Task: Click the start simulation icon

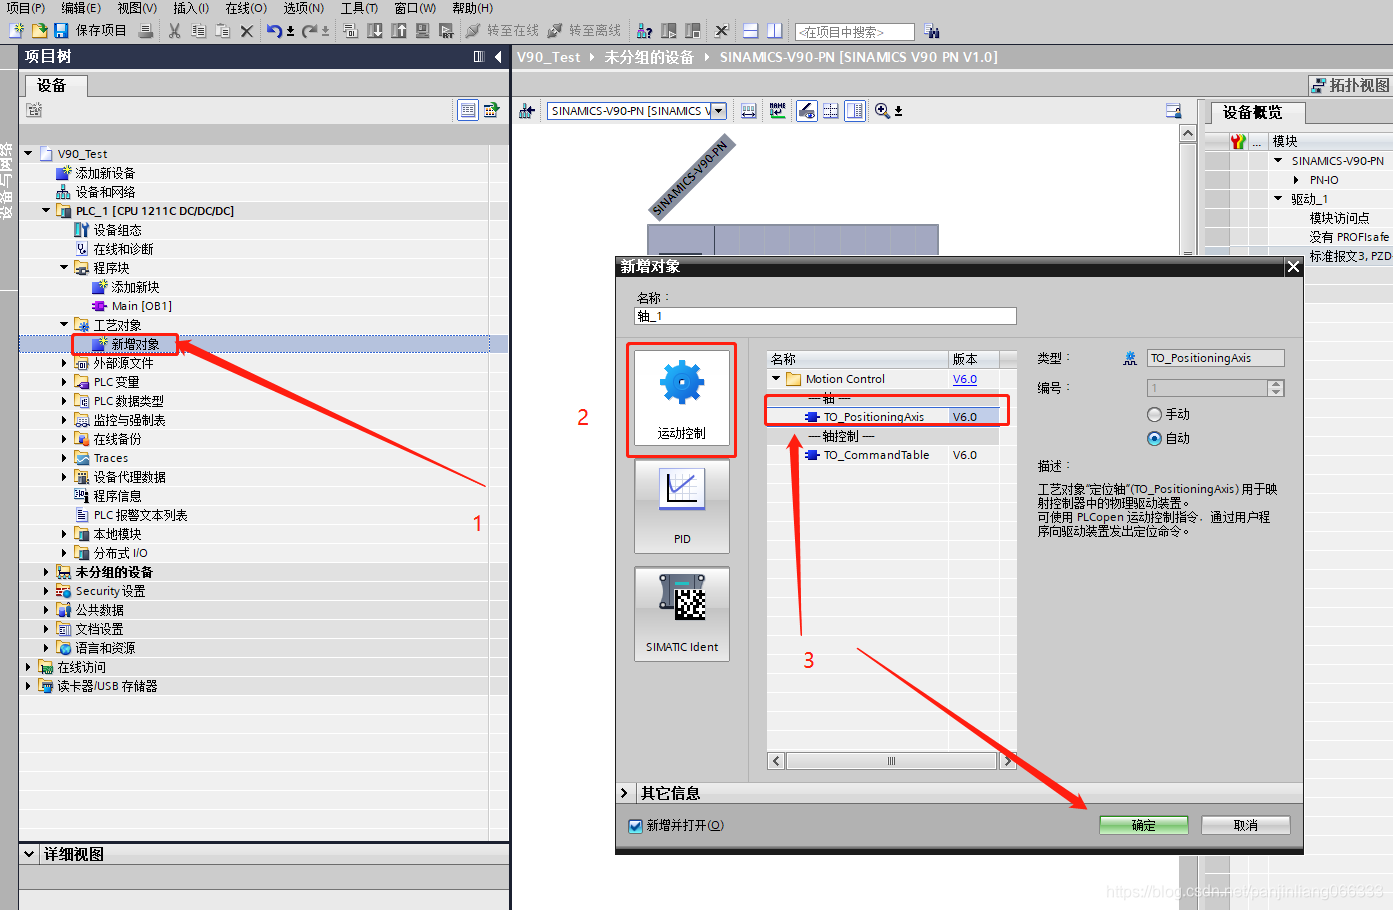Action: click(422, 30)
